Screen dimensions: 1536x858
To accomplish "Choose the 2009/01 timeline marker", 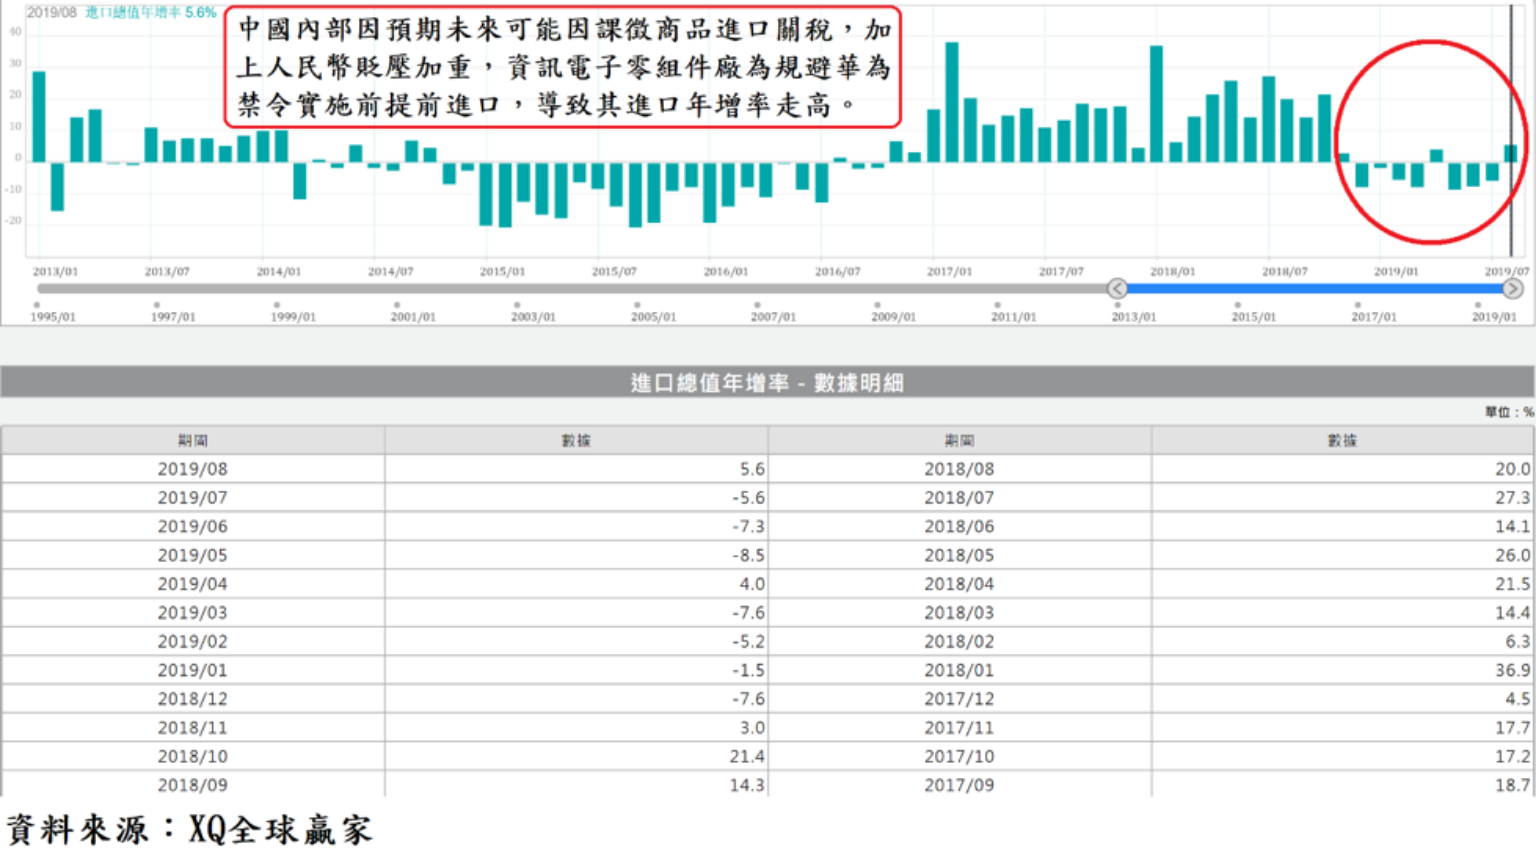I will coord(877,305).
